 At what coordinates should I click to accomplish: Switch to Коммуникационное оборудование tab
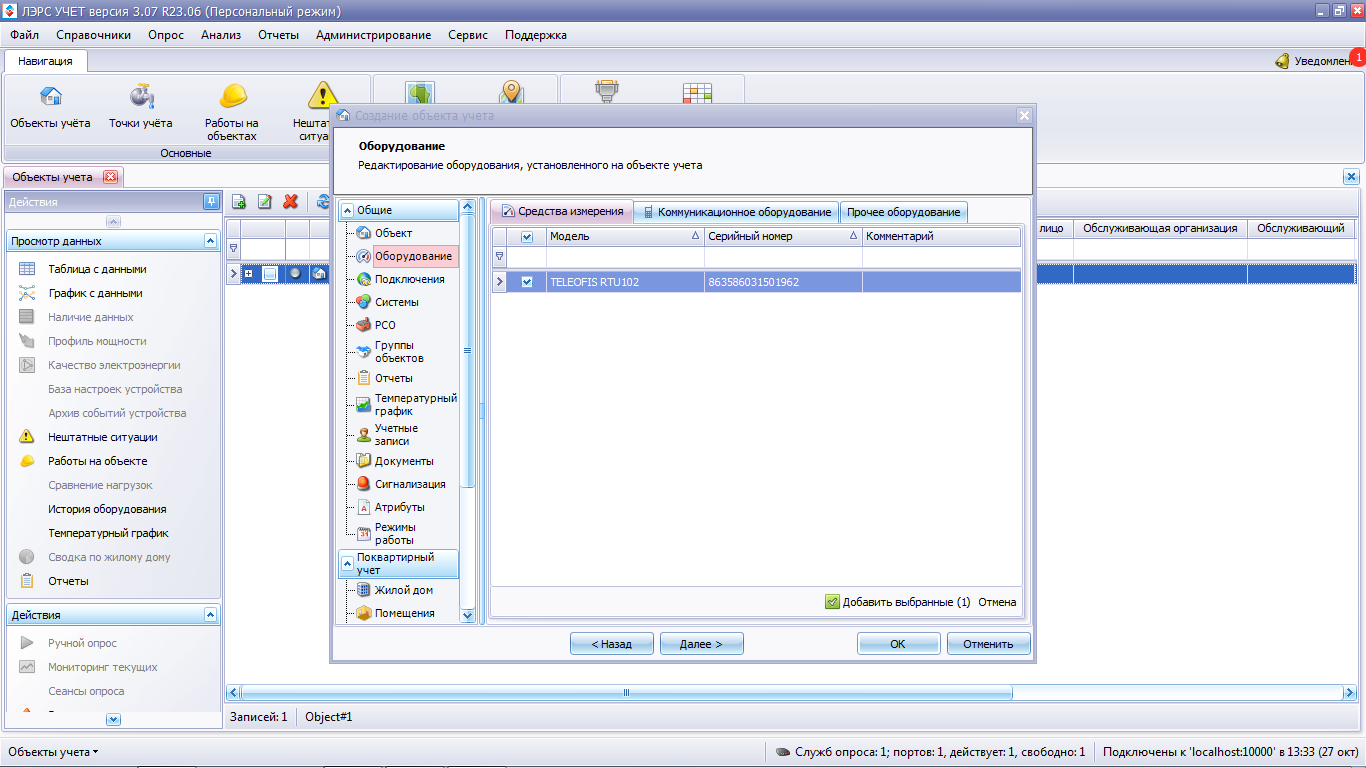point(736,212)
